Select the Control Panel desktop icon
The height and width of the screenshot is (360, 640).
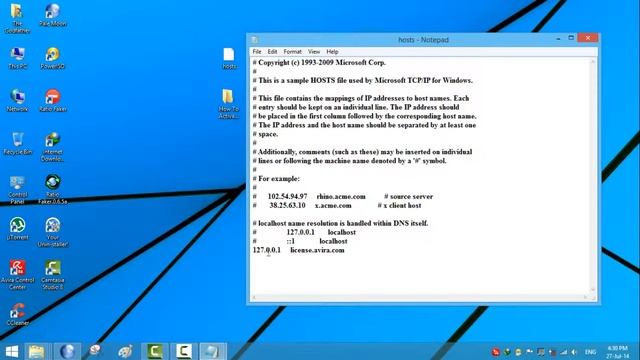point(17,190)
